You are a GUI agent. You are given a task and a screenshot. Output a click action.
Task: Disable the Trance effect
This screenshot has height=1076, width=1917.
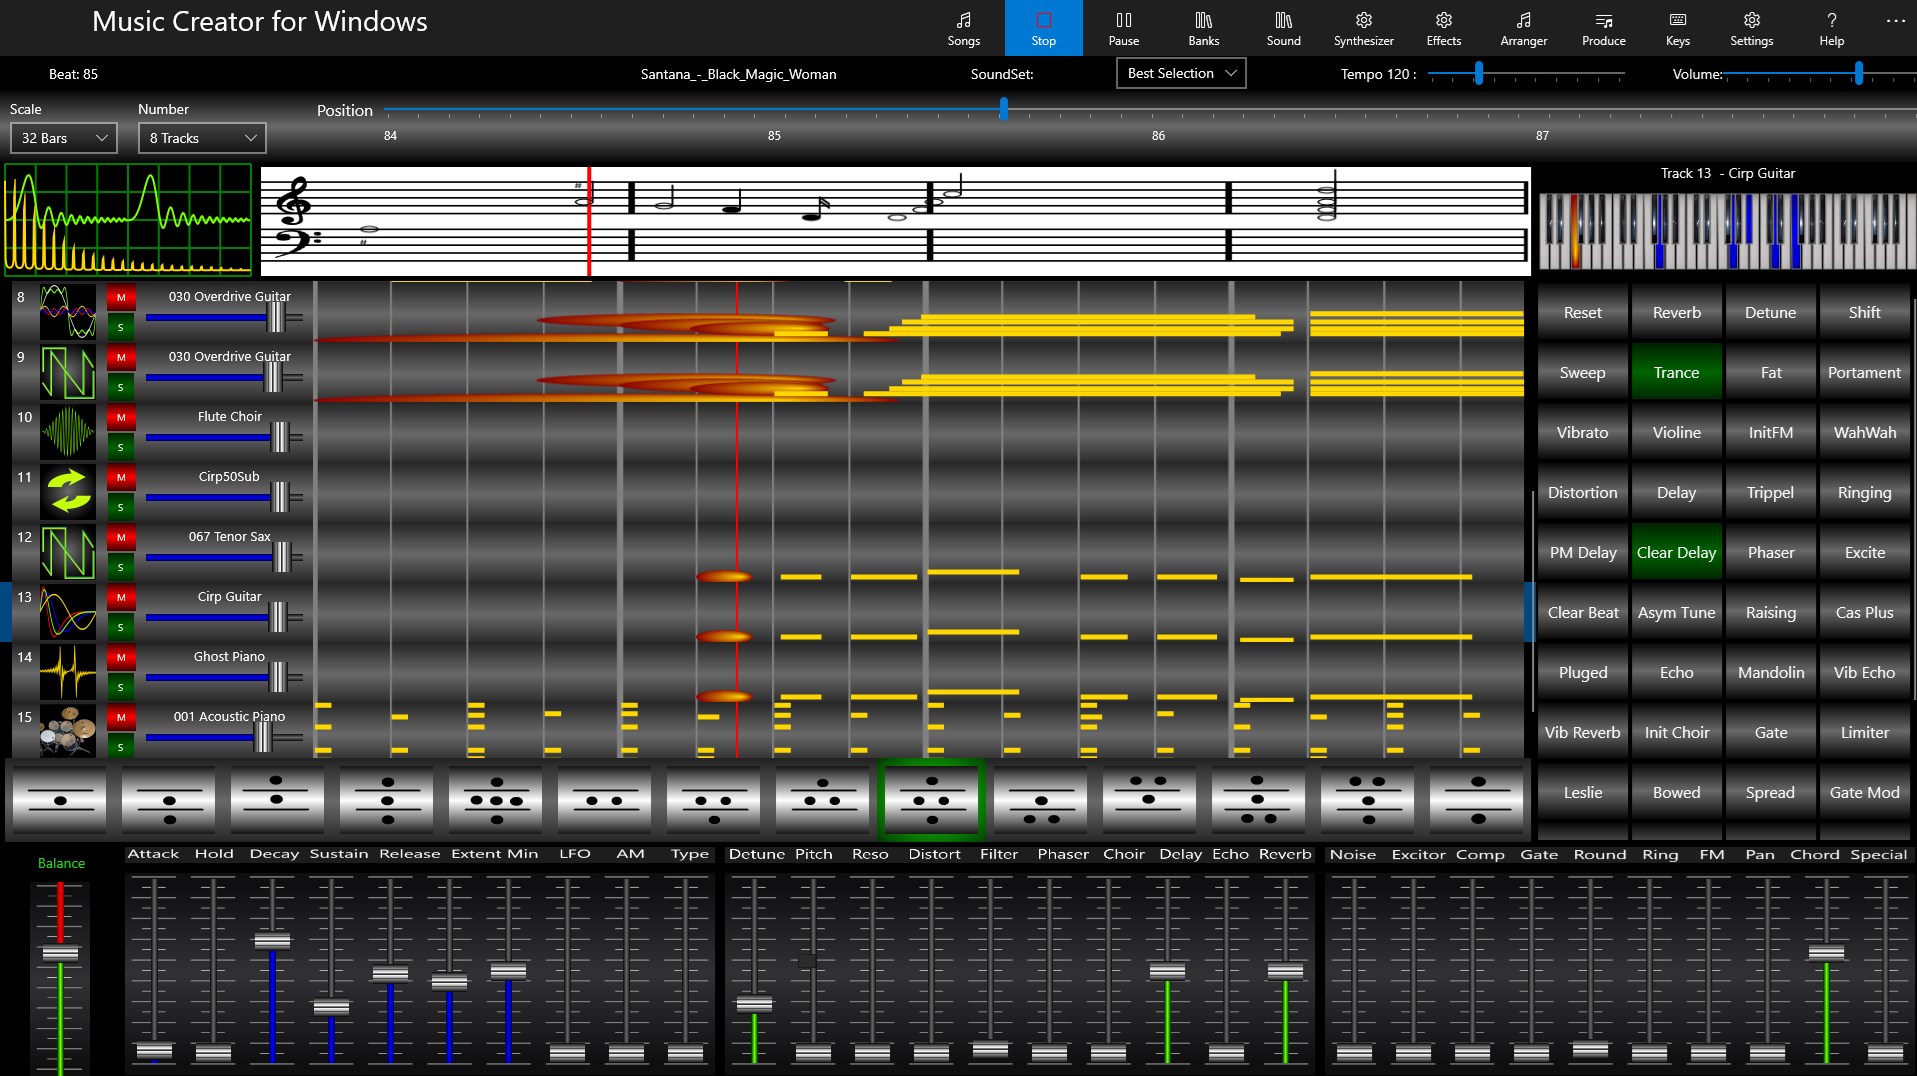(x=1675, y=371)
